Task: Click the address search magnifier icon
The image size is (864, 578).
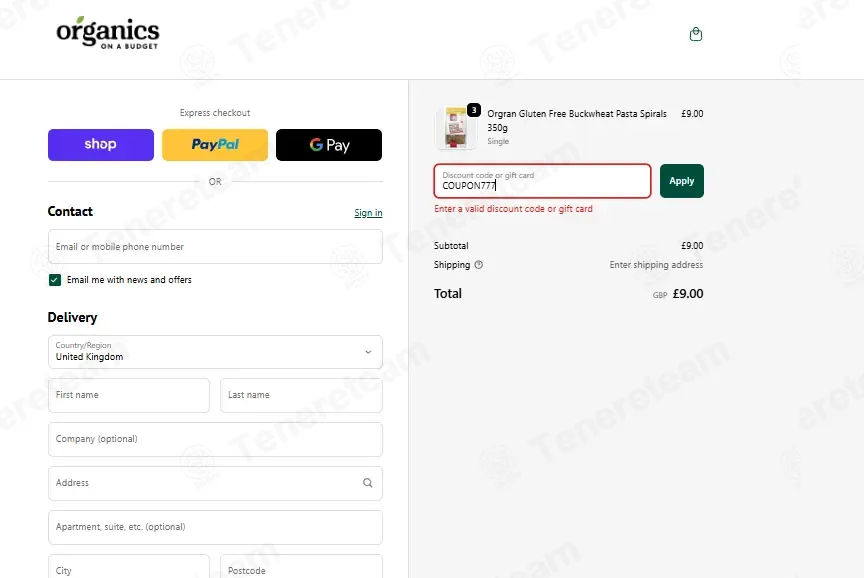Action: (368, 483)
